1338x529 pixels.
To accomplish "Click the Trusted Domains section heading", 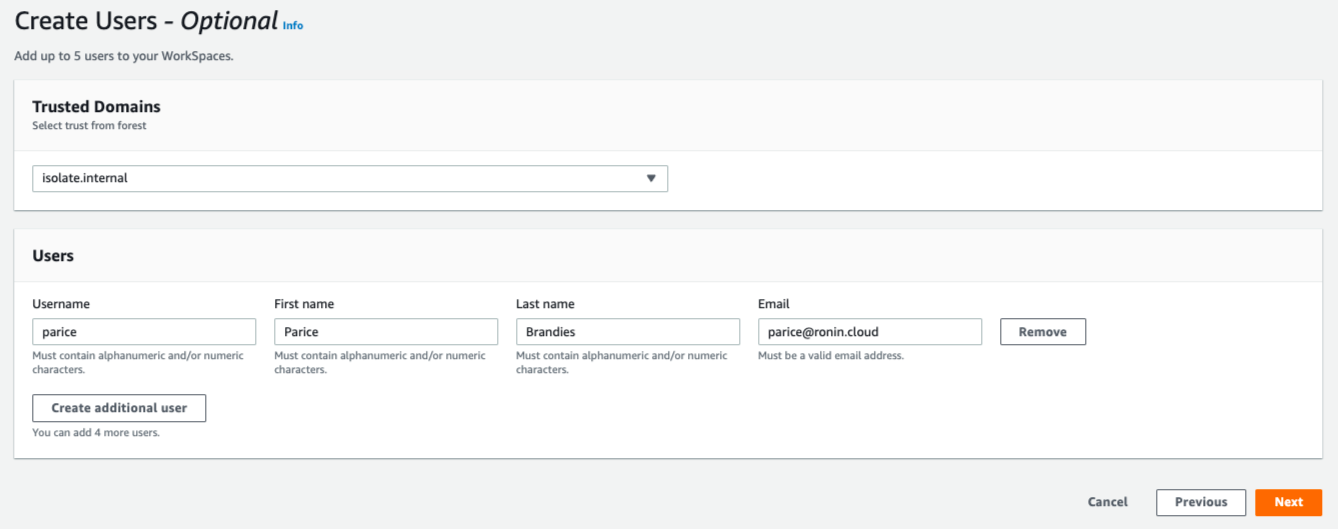I will (96, 107).
